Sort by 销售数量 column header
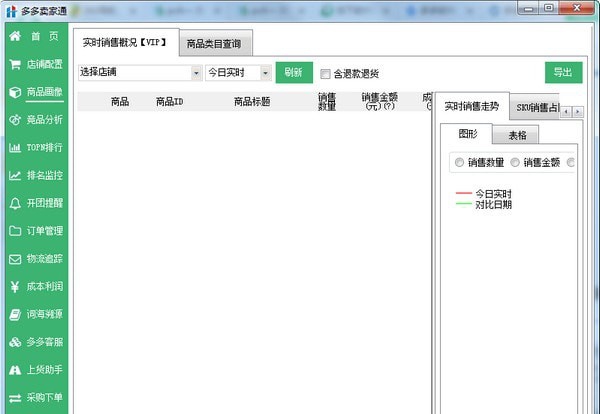The height and width of the screenshot is (414, 600). 327,102
